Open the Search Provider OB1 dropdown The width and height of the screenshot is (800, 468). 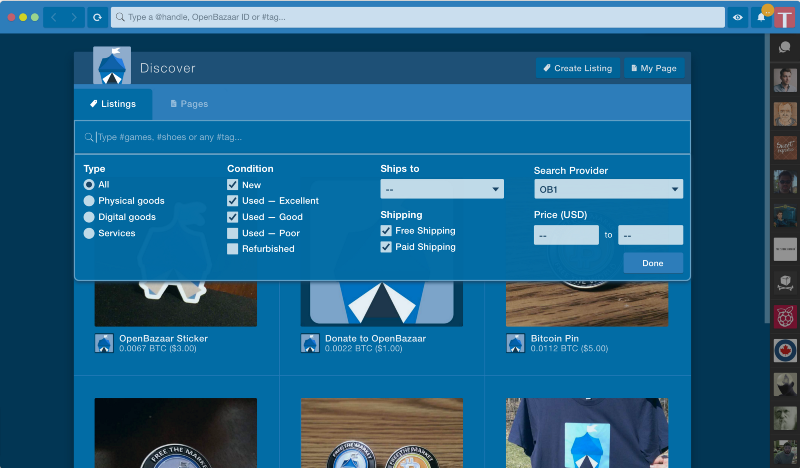(608, 189)
